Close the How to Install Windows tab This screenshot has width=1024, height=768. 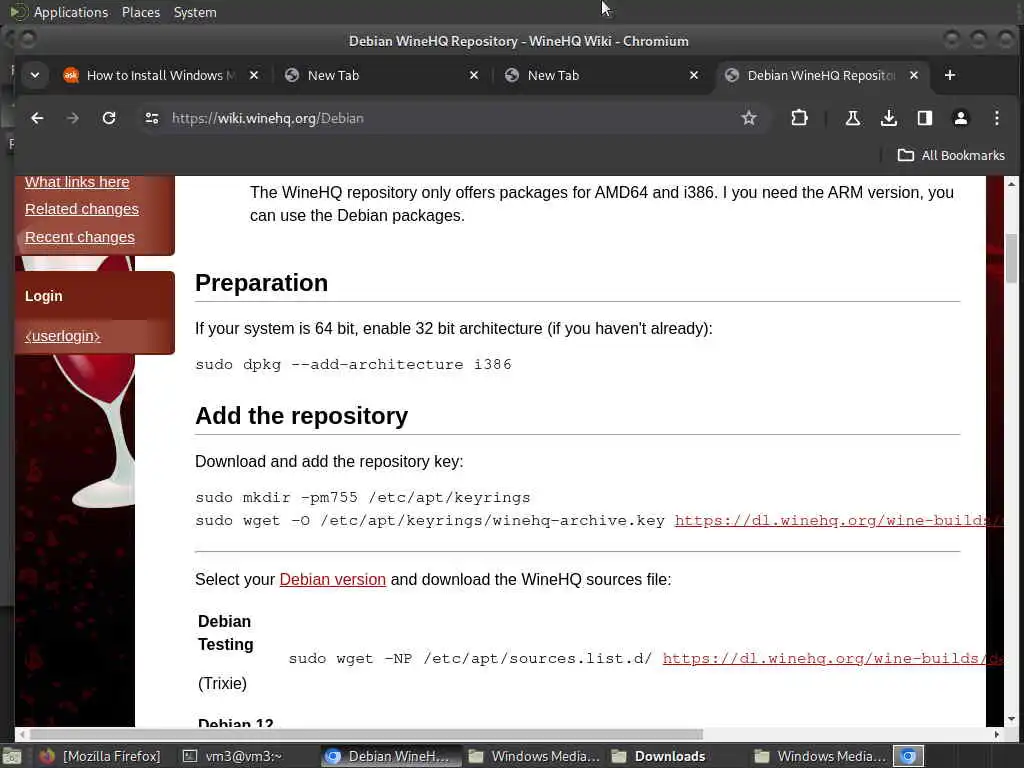click(254, 75)
